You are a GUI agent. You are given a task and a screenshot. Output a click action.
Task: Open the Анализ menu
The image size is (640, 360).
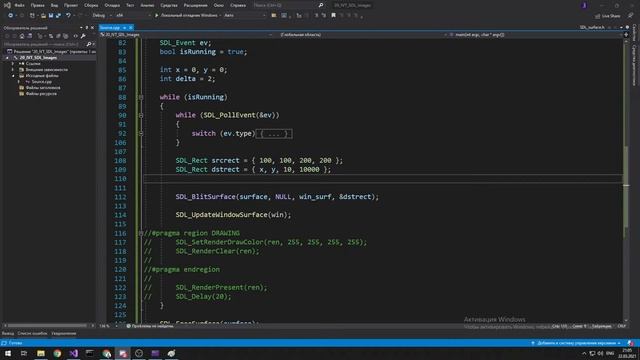pos(147,5)
